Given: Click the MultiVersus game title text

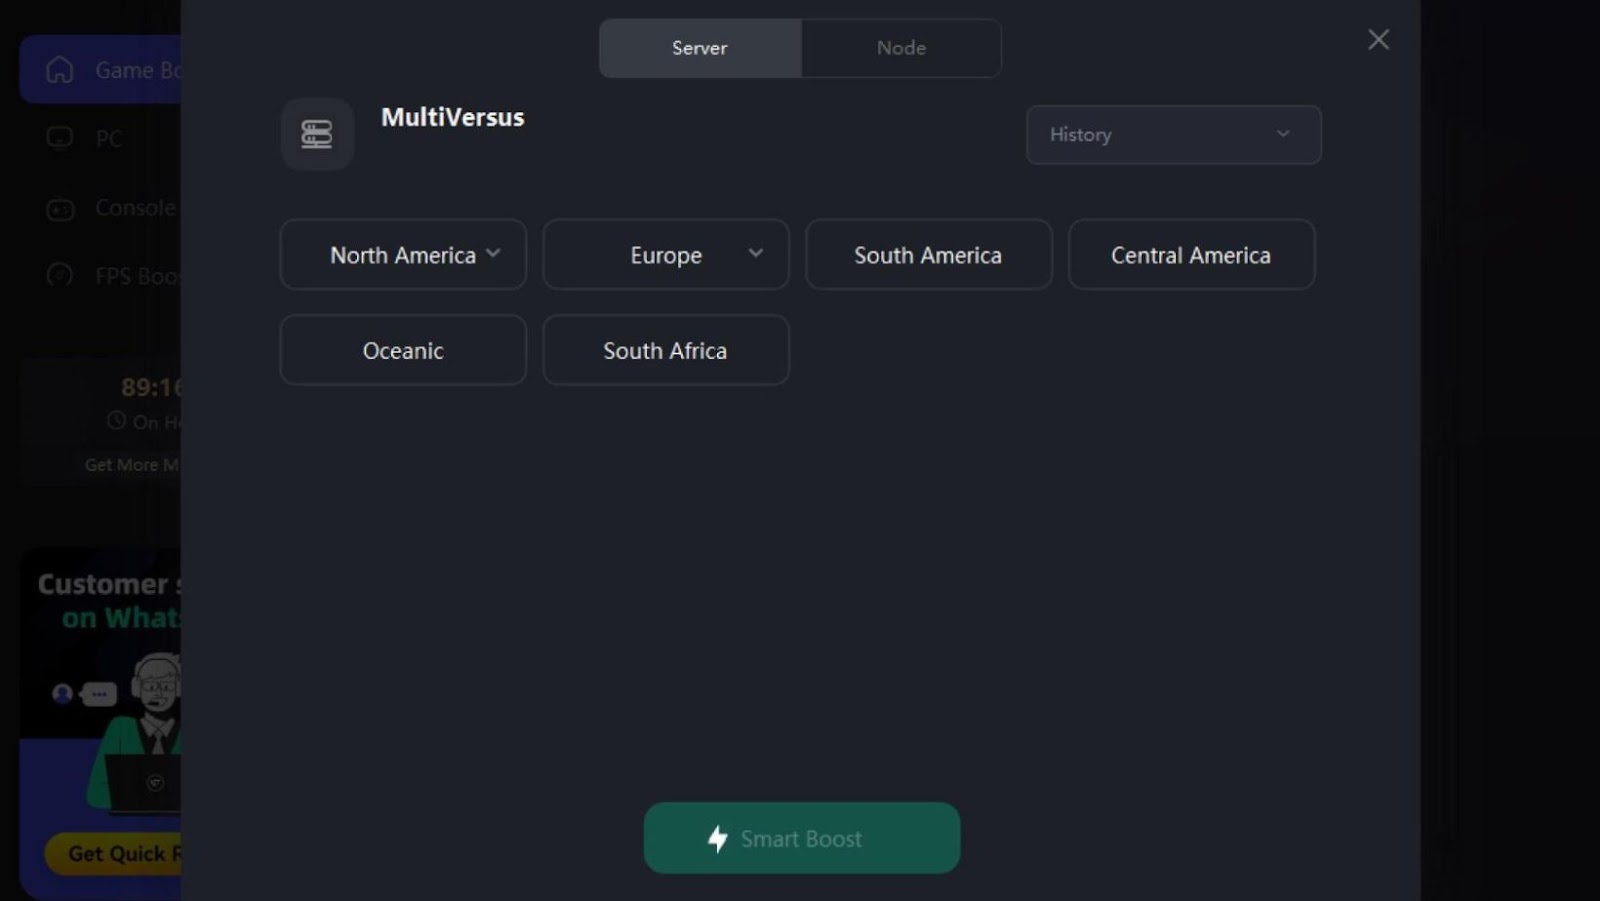Looking at the screenshot, I should click(x=452, y=117).
